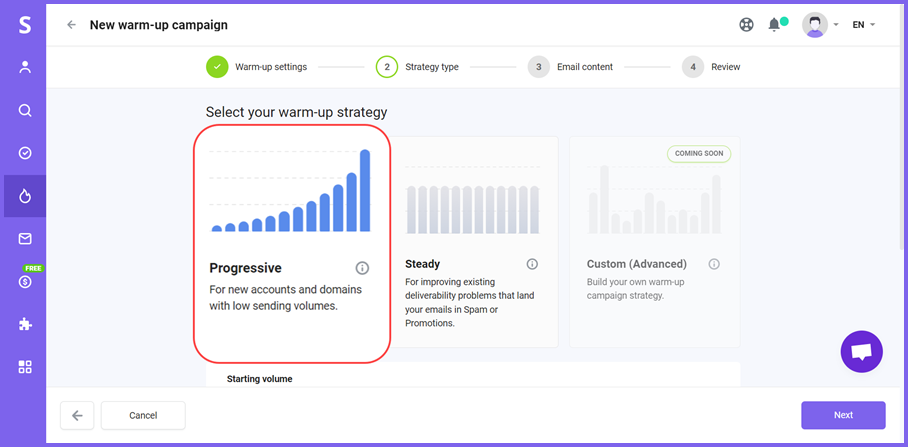Click the green completed checkmark step circle

(217, 67)
